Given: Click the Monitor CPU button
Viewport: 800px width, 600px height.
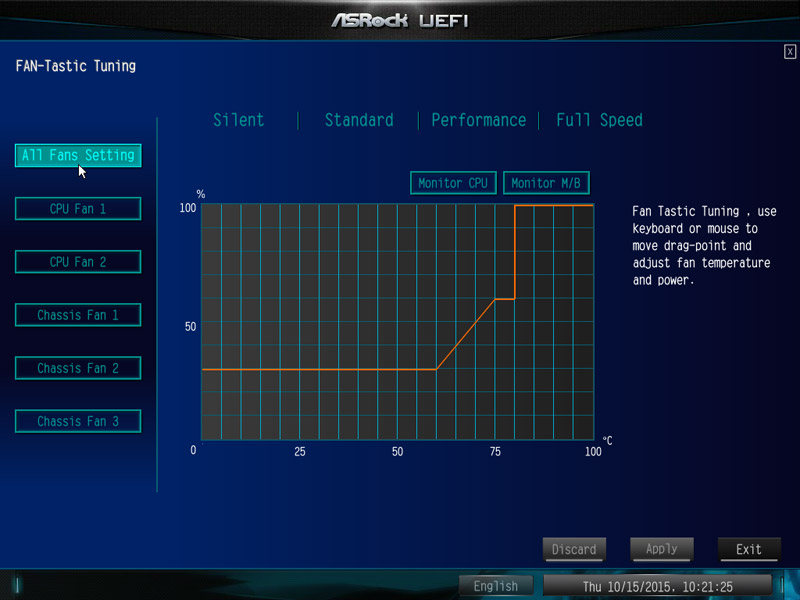Looking at the screenshot, I should click(x=453, y=183).
